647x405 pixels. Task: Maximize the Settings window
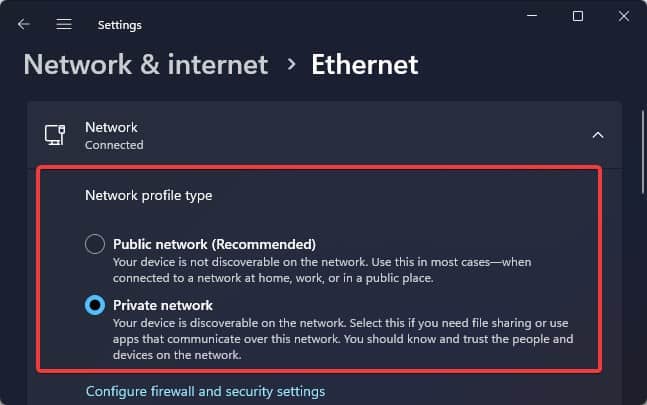(x=578, y=16)
